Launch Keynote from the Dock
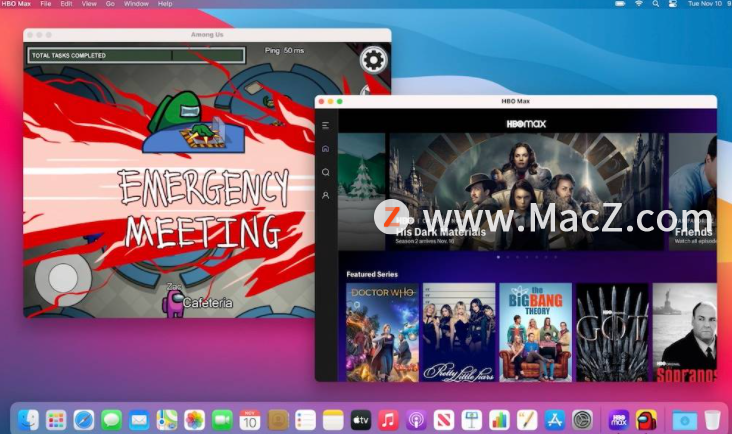The height and width of the screenshot is (434, 732). coord(472,420)
